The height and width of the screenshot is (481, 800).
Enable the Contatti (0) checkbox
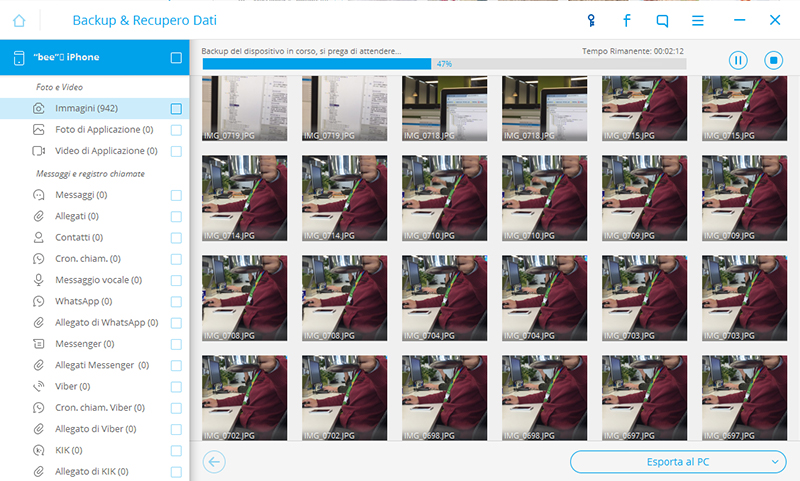click(x=176, y=238)
